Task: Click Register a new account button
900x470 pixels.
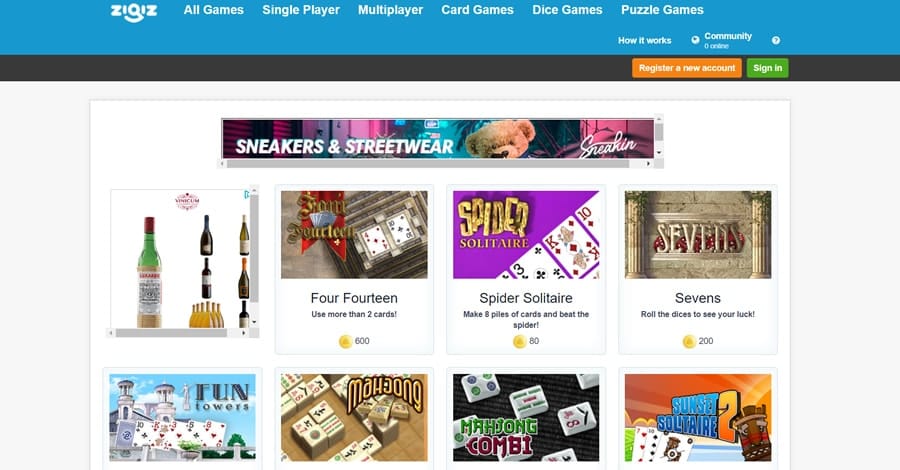Action: 687,68
